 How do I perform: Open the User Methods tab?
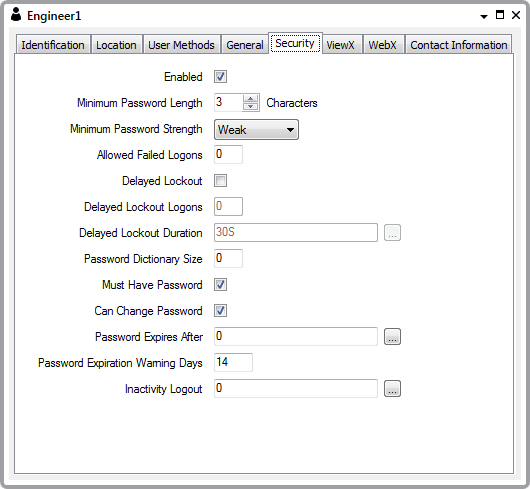(182, 45)
